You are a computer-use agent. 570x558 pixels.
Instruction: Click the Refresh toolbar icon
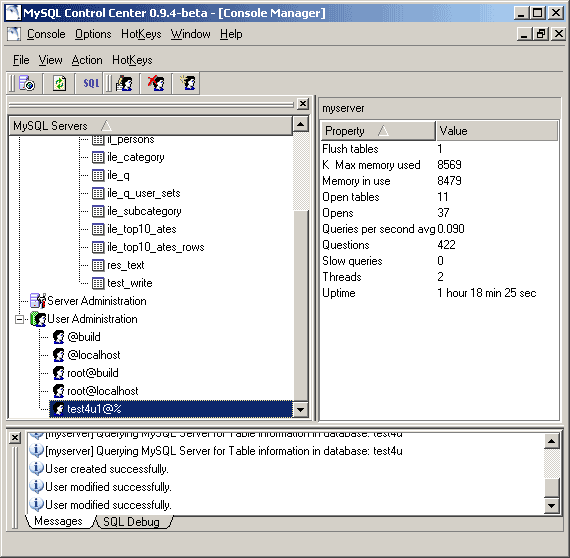[59, 83]
